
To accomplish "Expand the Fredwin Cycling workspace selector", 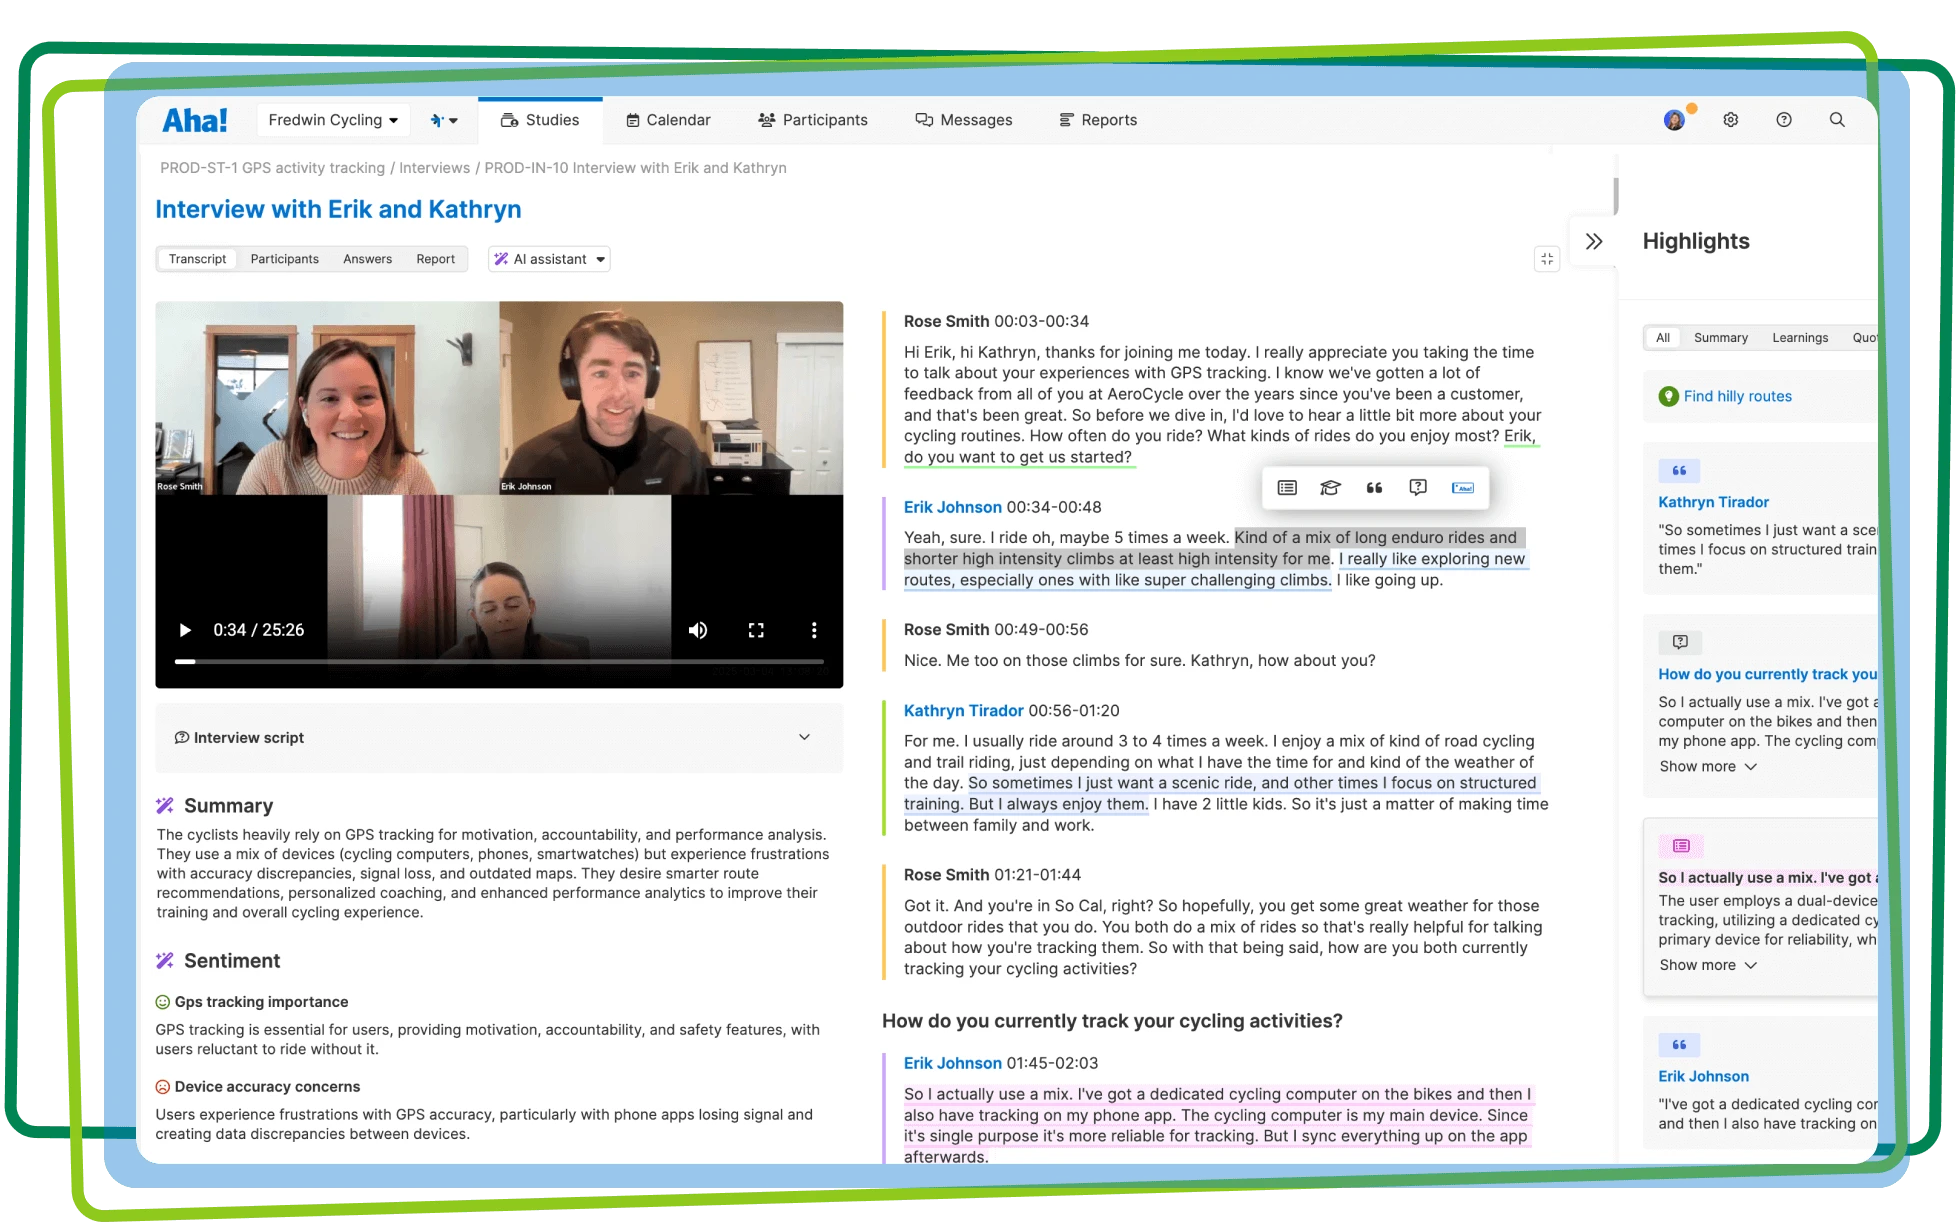I will 333,119.
